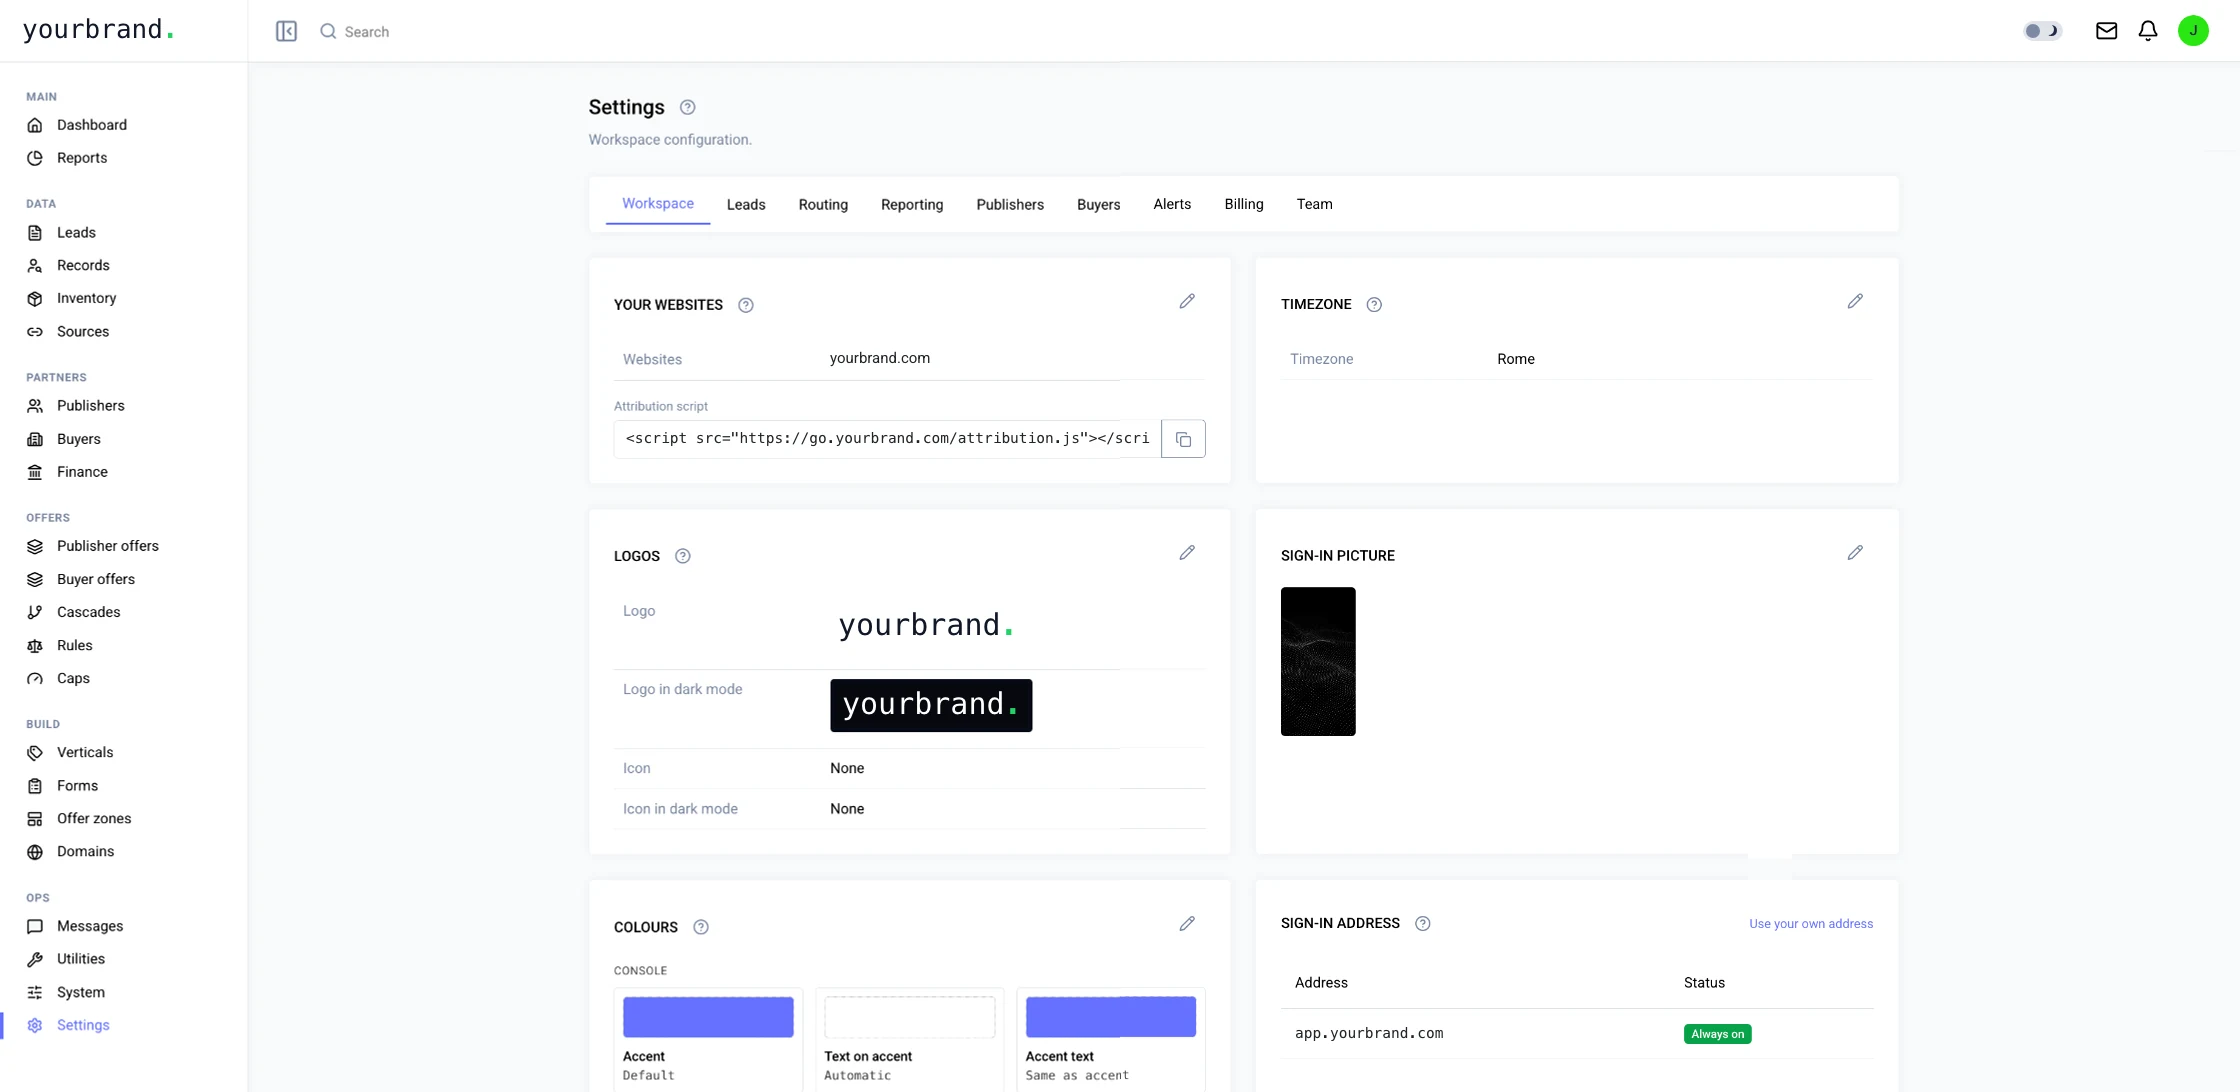Screen dimensions: 2240x1092
Task: Click the Accent text colour swatch
Action: point(1110,1016)
